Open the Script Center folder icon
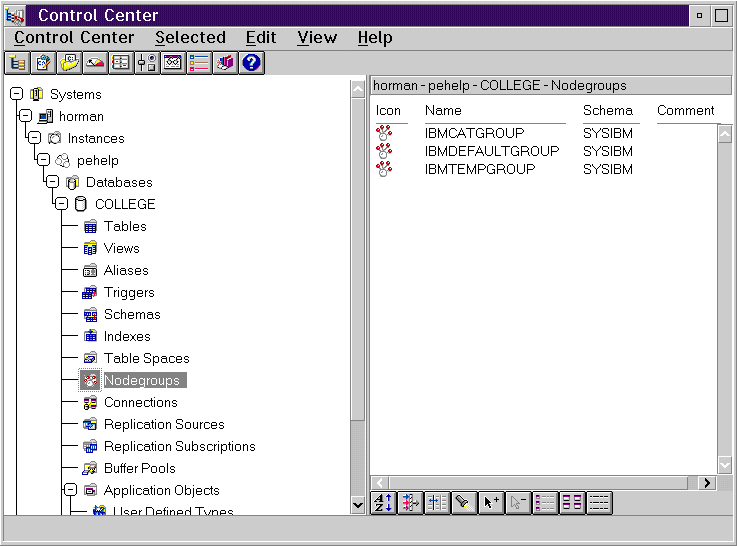The image size is (737, 546). [x=69, y=63]
